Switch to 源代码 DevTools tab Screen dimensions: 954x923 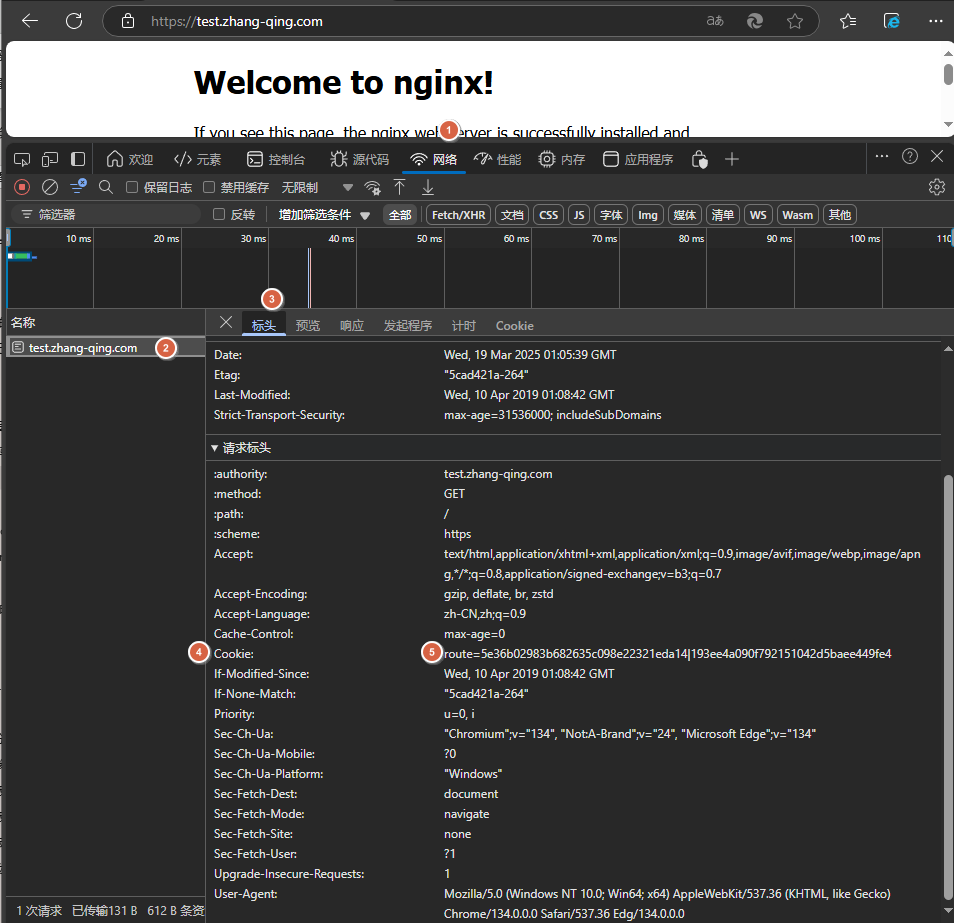(x=360, y=159)
